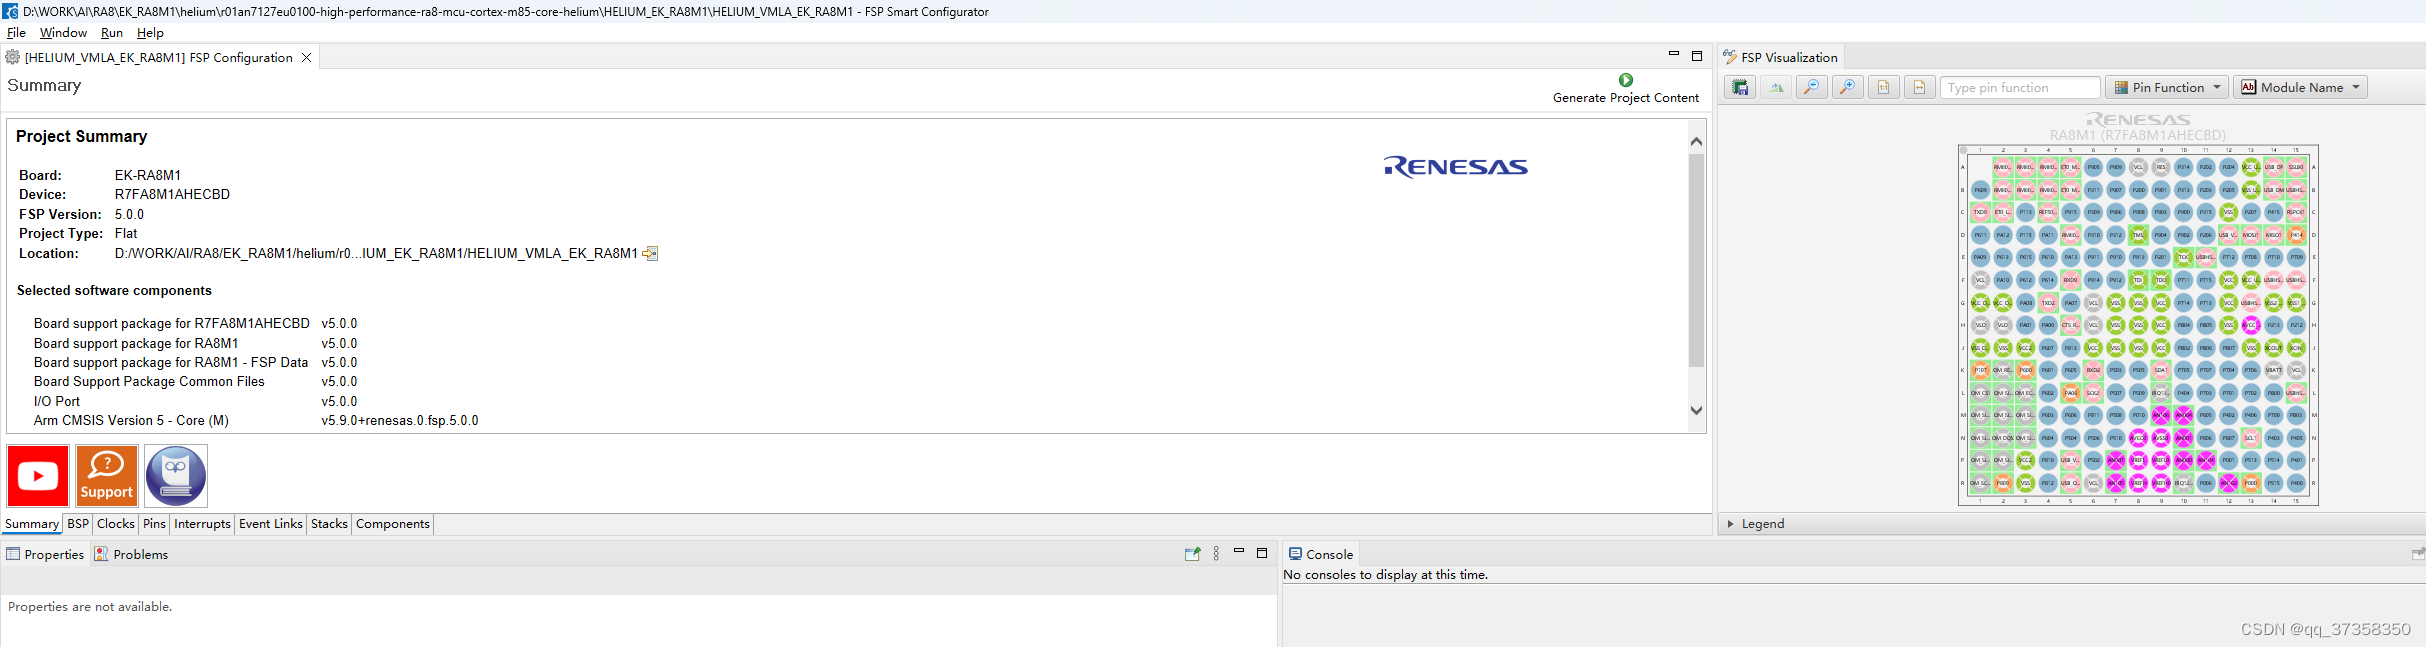This screenshot has width=2426, height=647.
Task: Maximize the Properties panel
Action: [1262, 553]
